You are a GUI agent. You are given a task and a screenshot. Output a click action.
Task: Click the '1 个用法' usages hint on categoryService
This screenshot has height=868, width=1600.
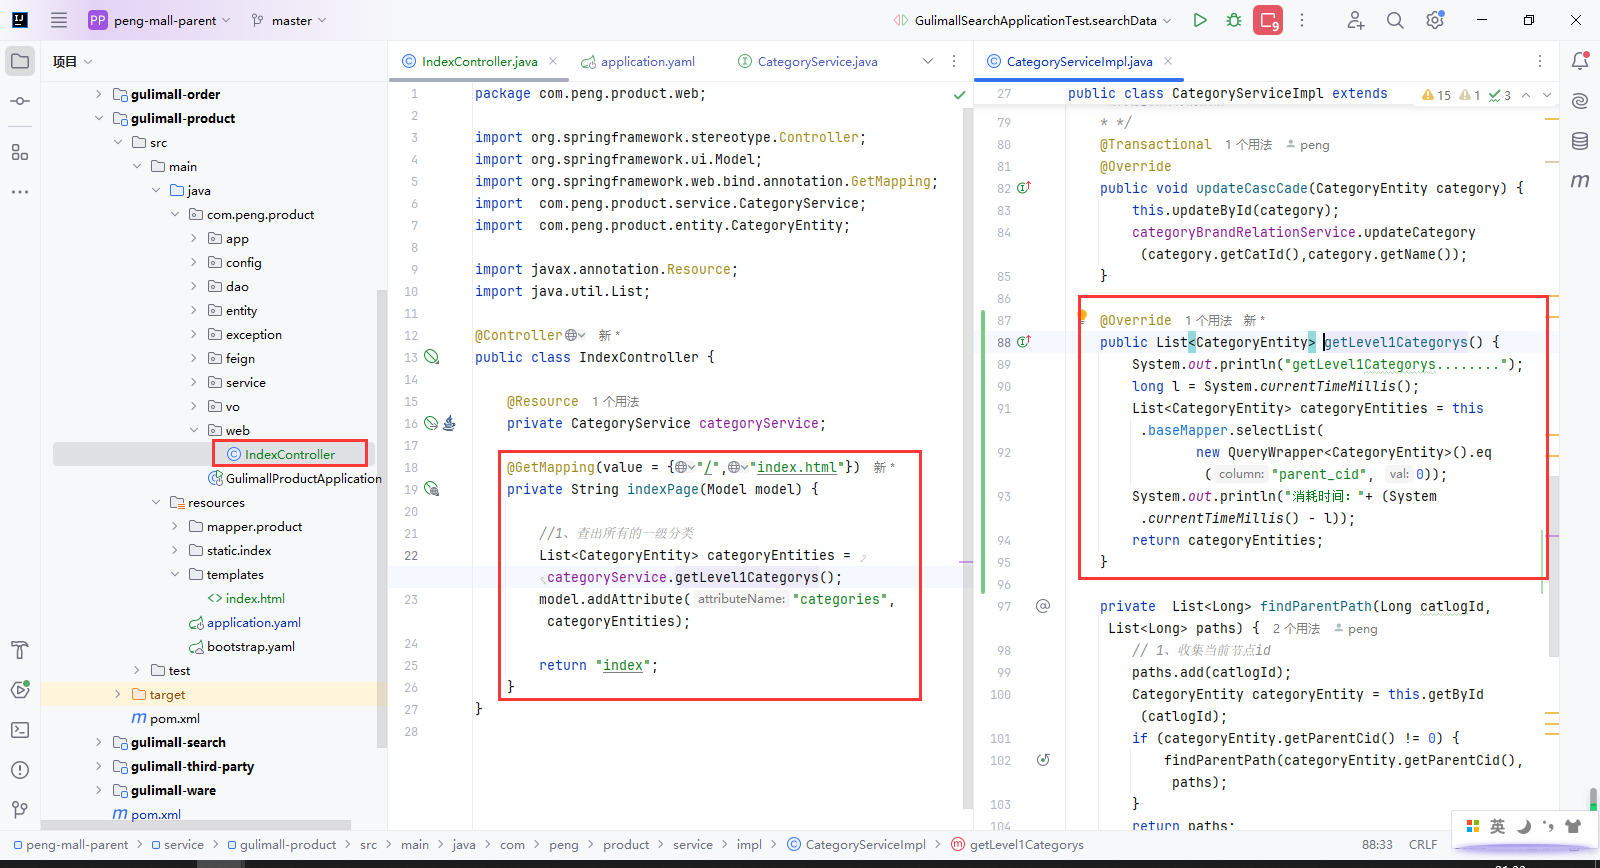click(615, 401)
